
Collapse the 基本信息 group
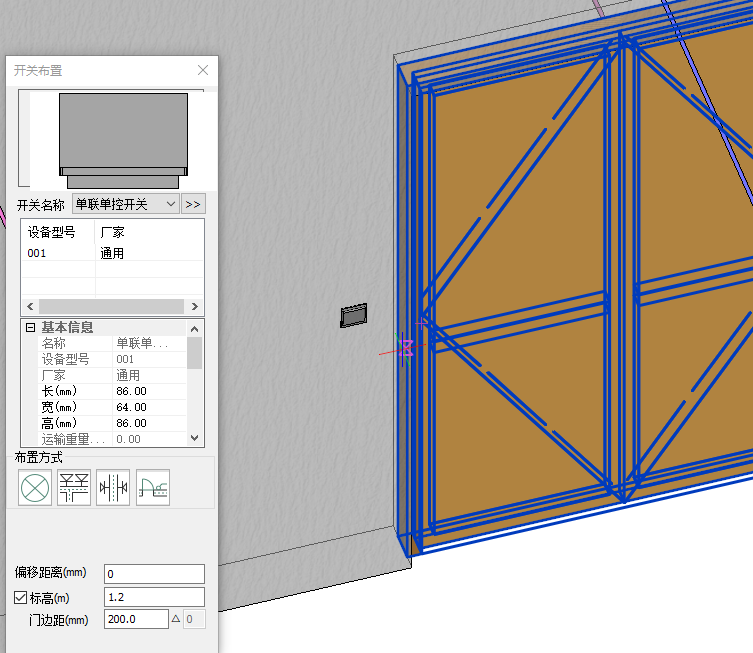click(30, 327)
